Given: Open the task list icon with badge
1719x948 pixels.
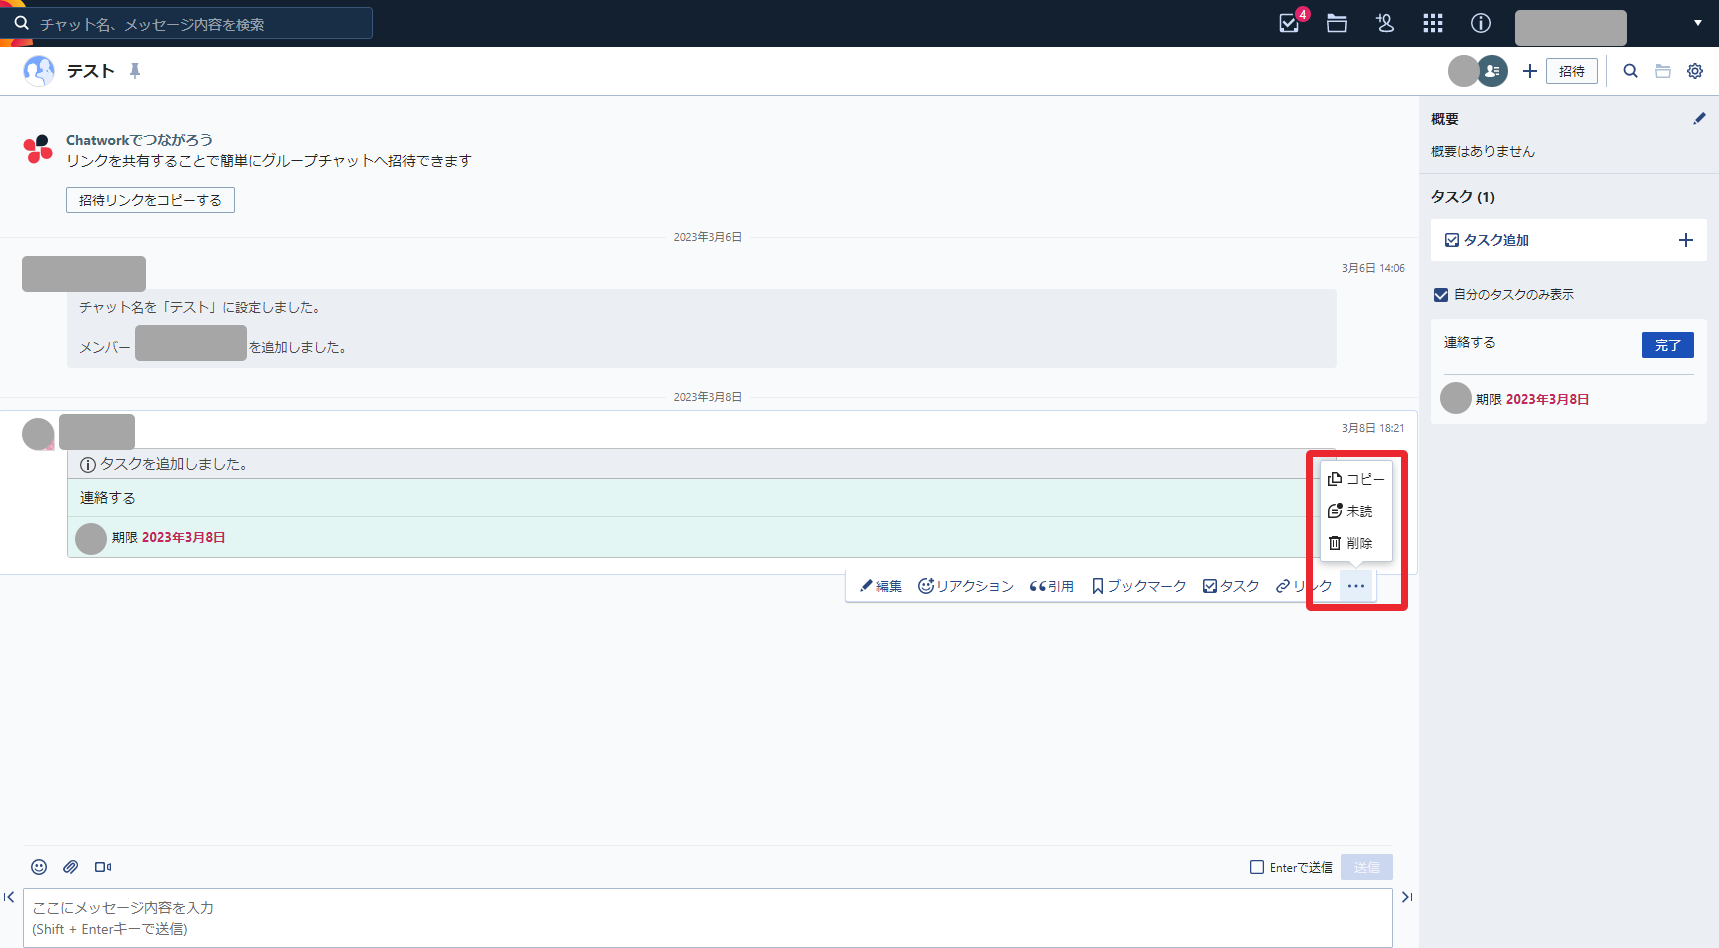Looking at the screenshot, I should 1289,23.
